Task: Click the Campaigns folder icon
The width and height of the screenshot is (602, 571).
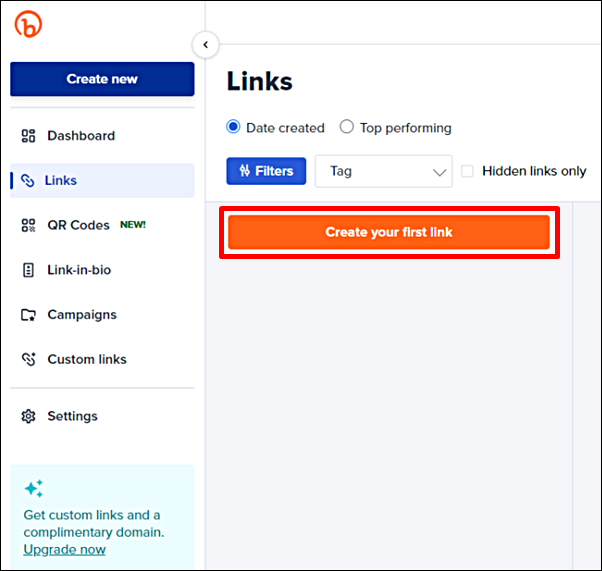Action: pos(28,315)
